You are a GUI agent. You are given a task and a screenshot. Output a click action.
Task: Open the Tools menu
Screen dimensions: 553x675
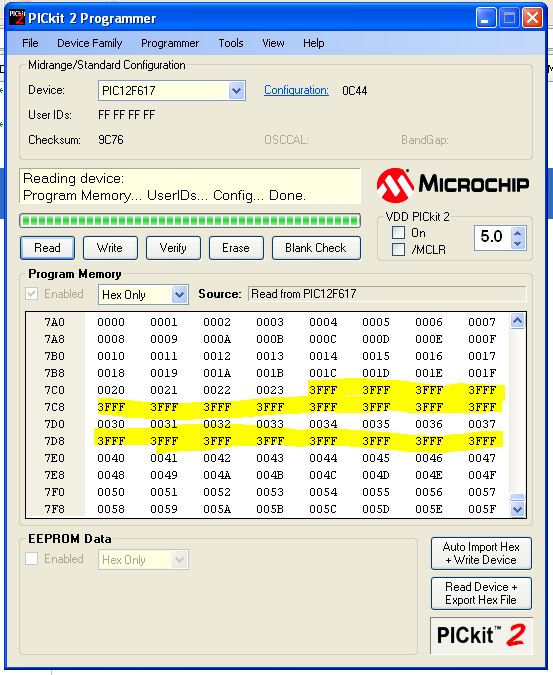click(231, 43)
